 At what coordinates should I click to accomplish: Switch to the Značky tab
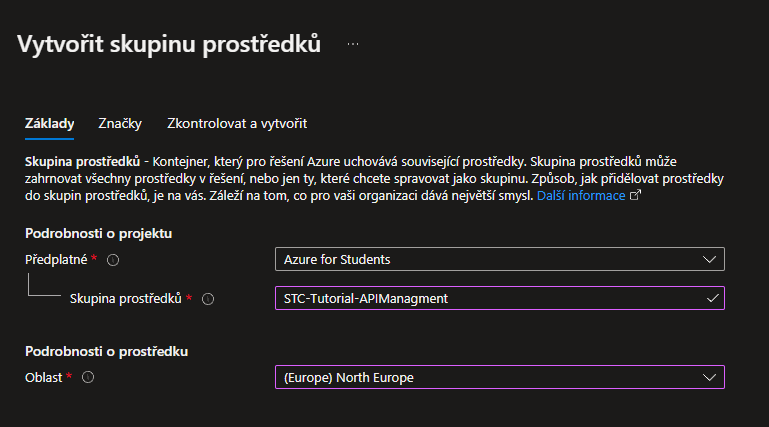[x=120, y=124]
